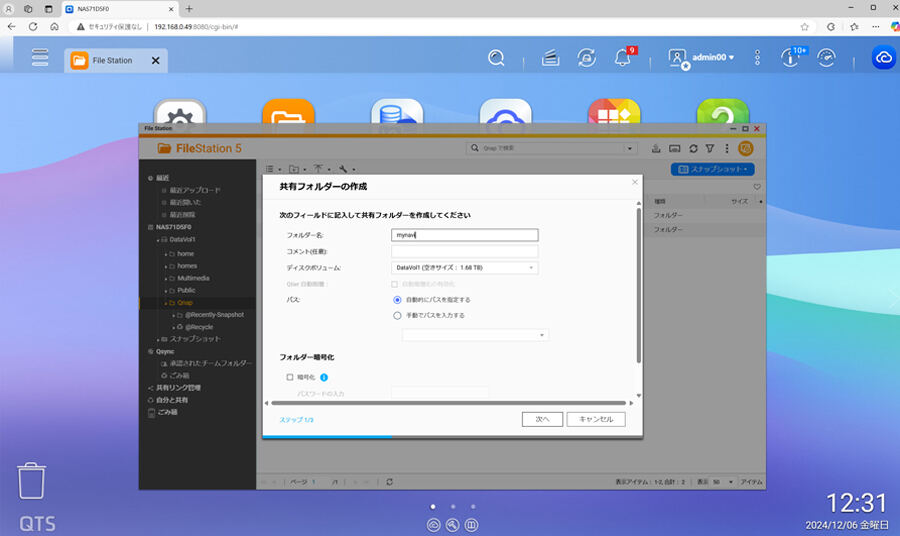The height and width of the screenshot is (536, 900).
Task: Open the dashboard gauge icon
Action: (x=827, y=58)
